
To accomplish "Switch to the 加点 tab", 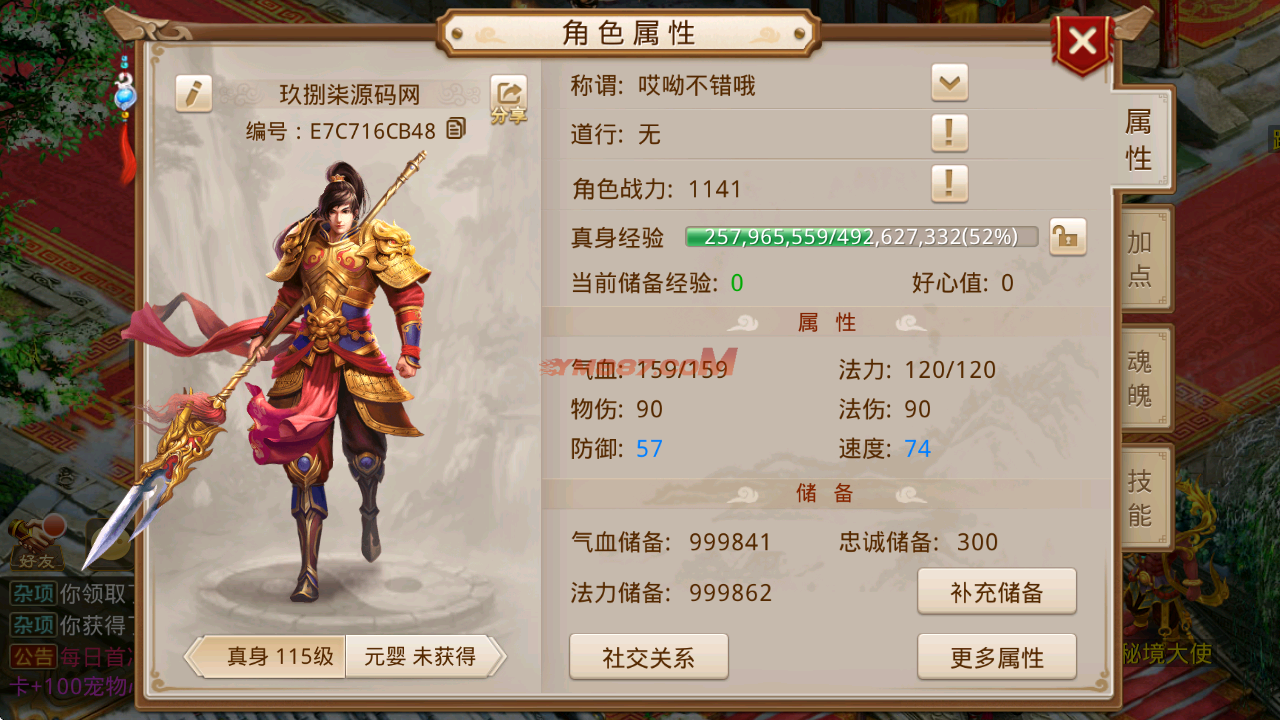I will 1141,259.
